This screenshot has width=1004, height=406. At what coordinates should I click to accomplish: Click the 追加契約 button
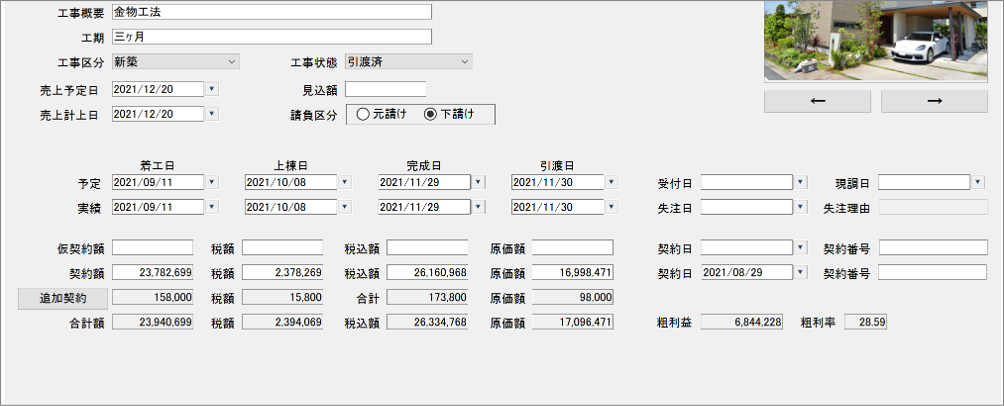click(63, 298)
